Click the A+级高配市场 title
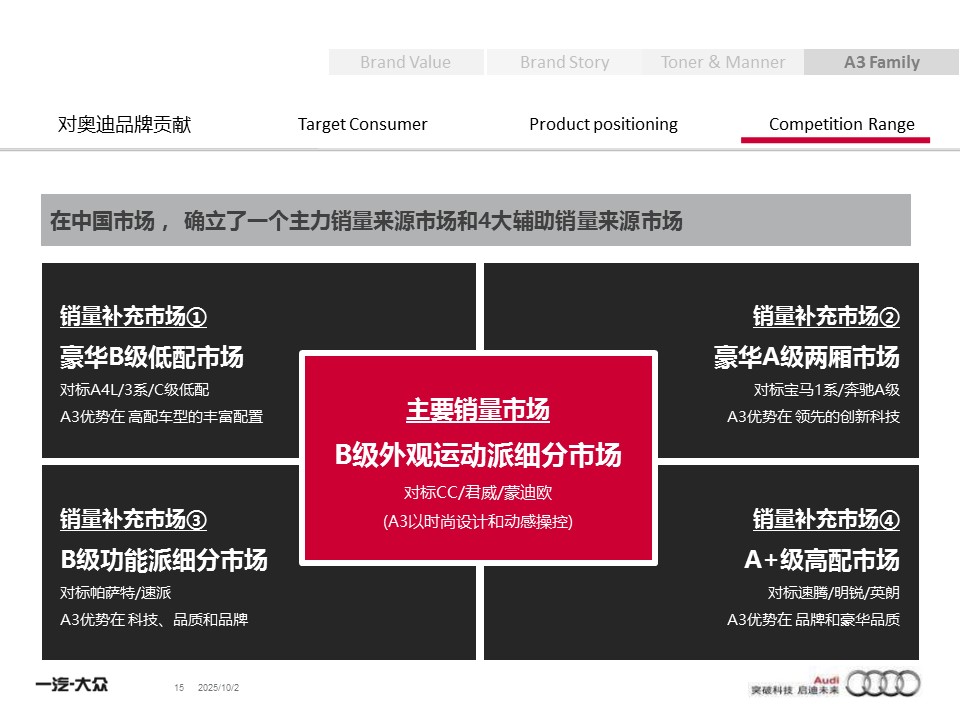The height and width of the screenshot is (720, 960). 821,559
